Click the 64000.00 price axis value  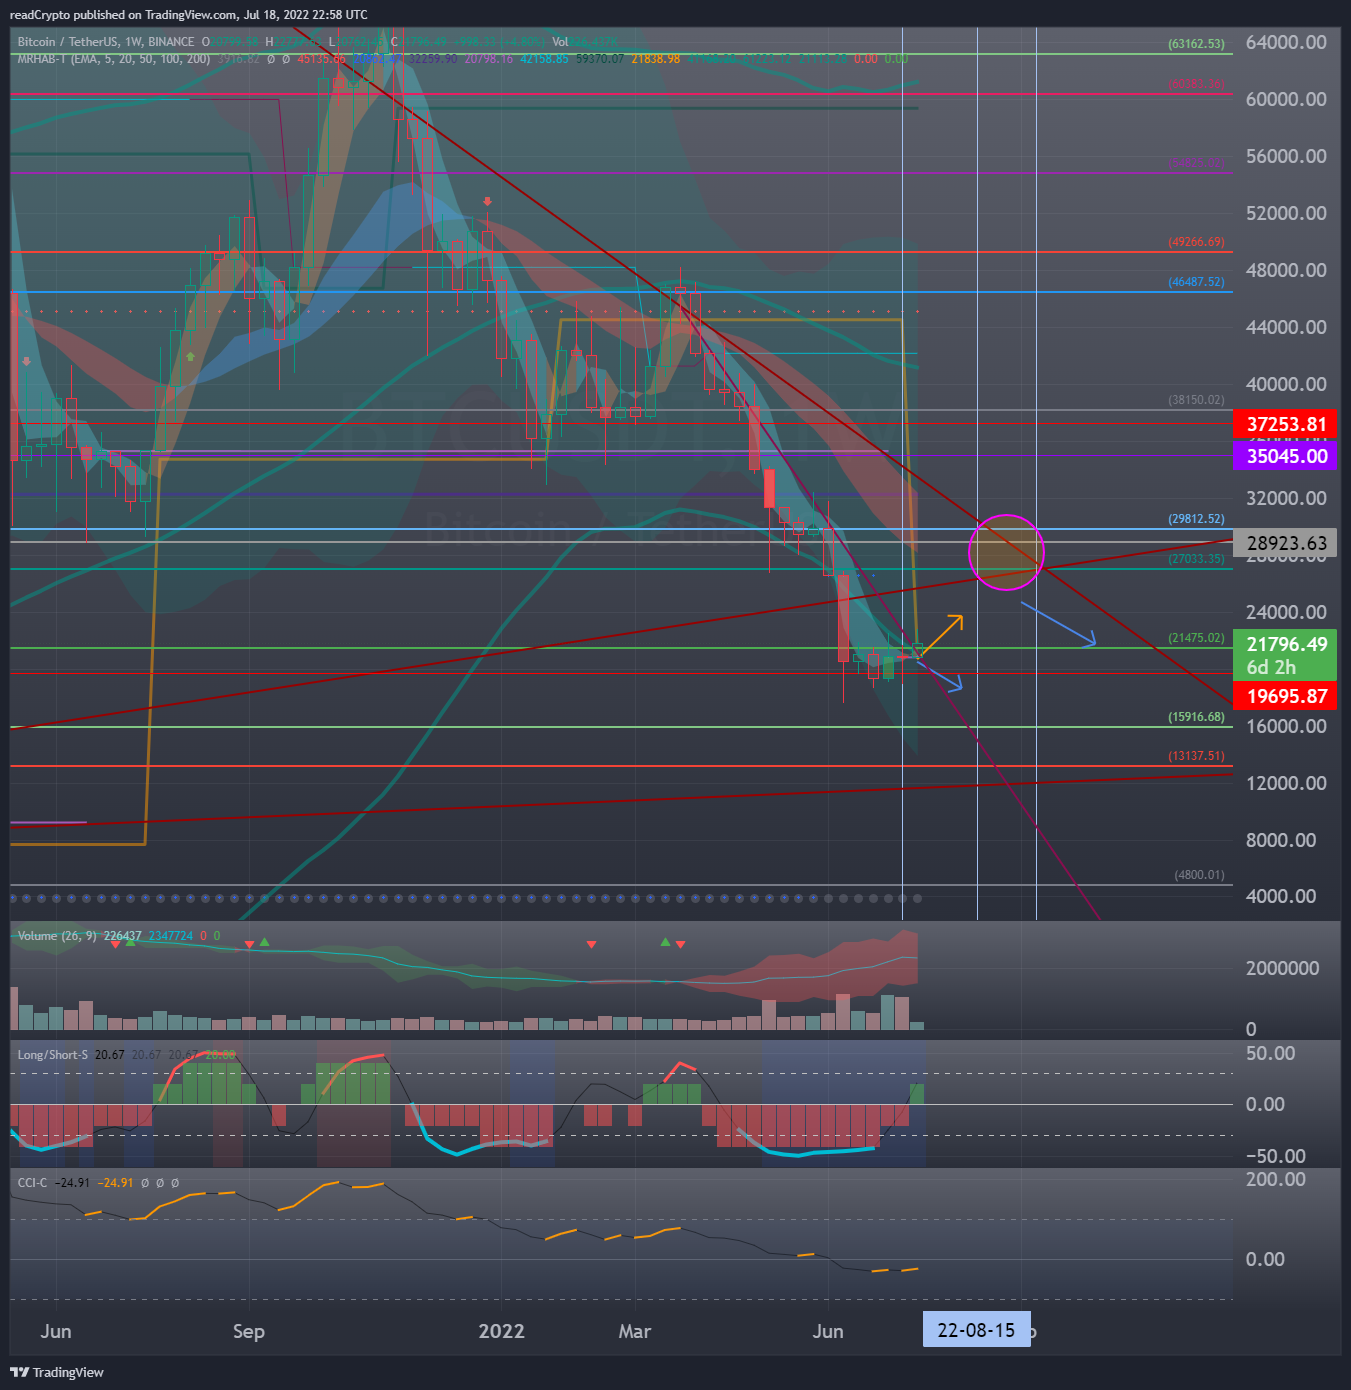[x=1286, y=42]
